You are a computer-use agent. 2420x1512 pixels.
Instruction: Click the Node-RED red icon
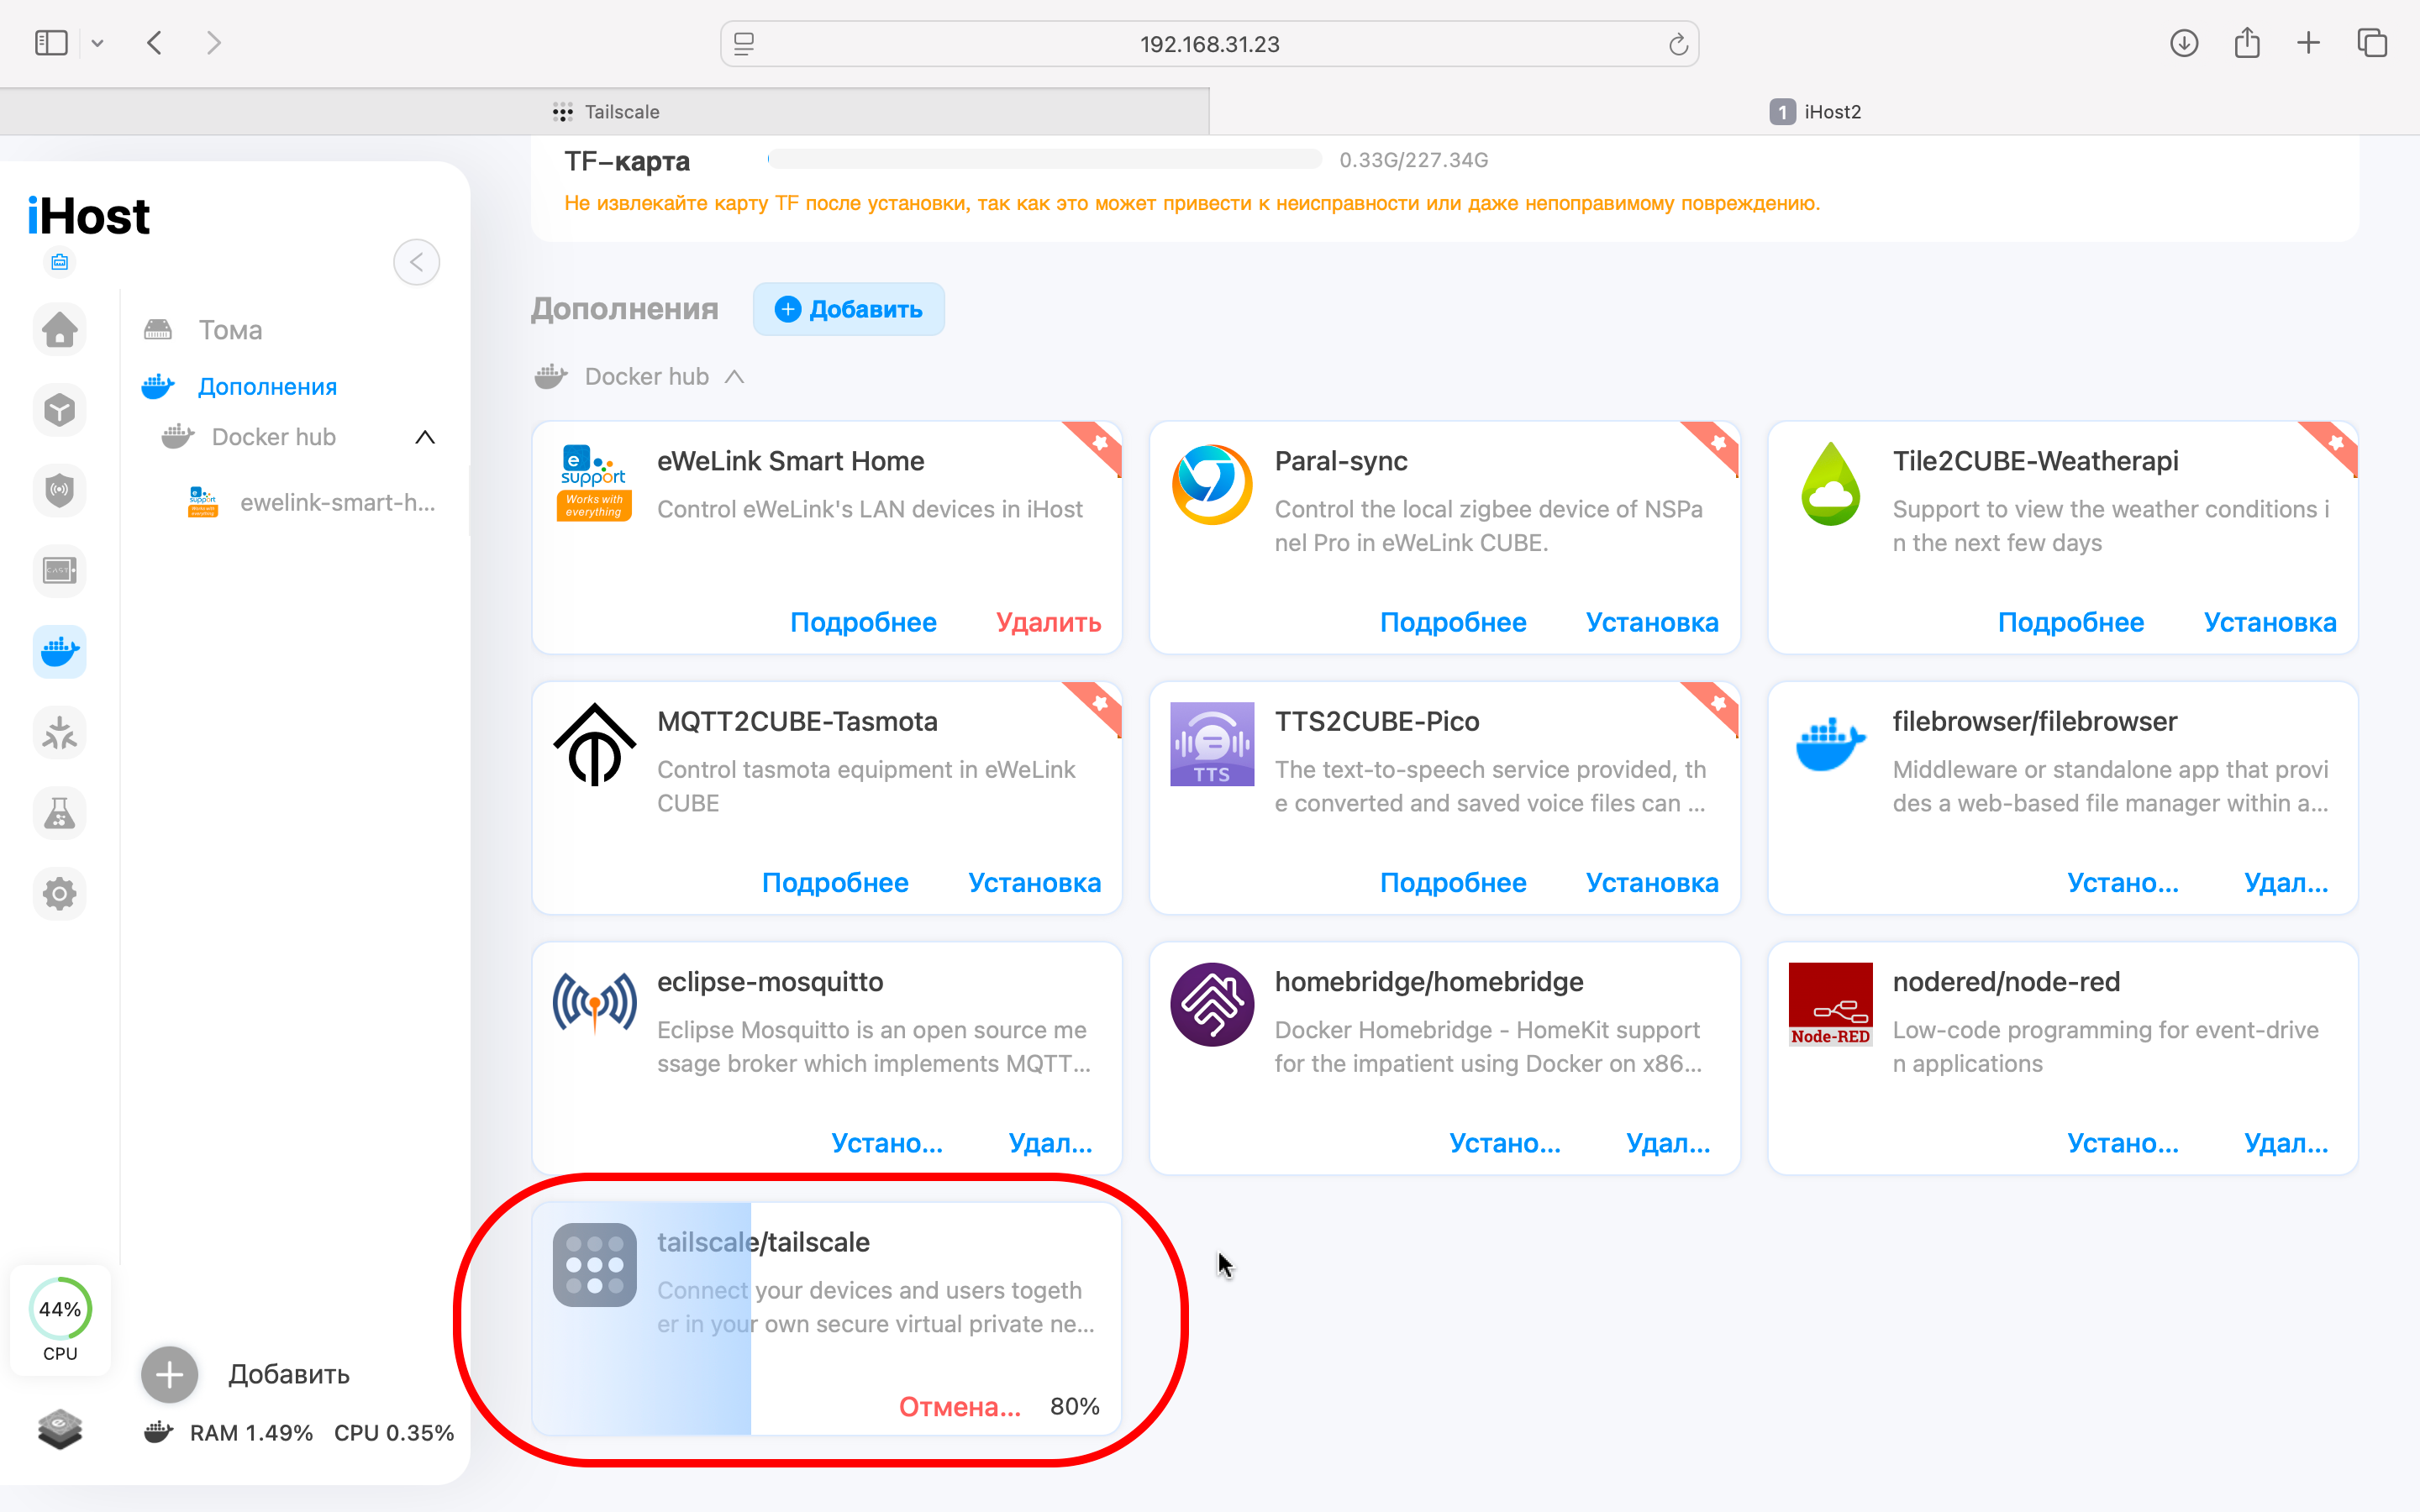pos(1830,1004)
